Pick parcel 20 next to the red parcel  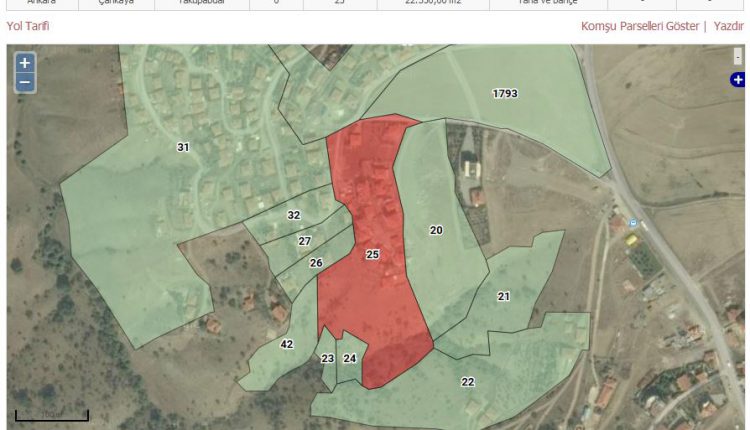[436, 230]
